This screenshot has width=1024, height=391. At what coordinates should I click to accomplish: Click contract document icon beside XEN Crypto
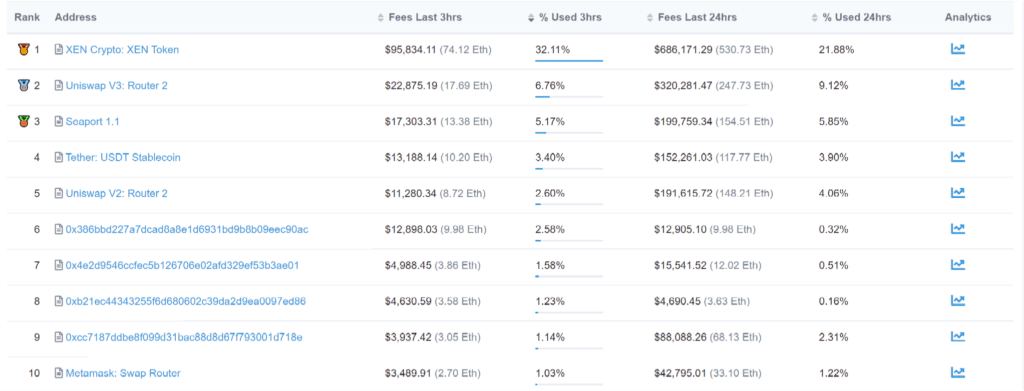(x=59, y=50)
